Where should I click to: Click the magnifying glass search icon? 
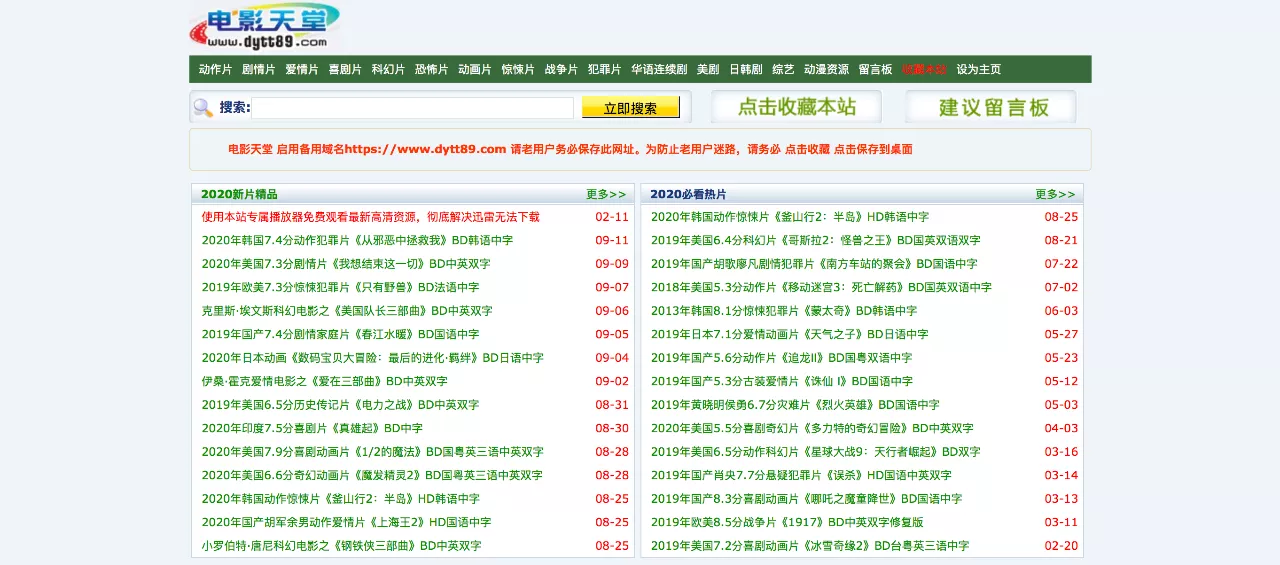pos(203,108)
